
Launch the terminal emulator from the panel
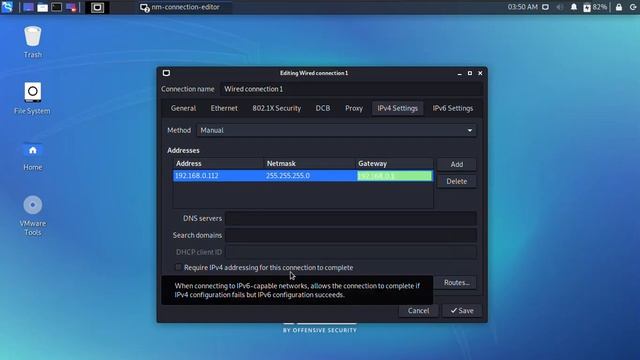point(57,7)
